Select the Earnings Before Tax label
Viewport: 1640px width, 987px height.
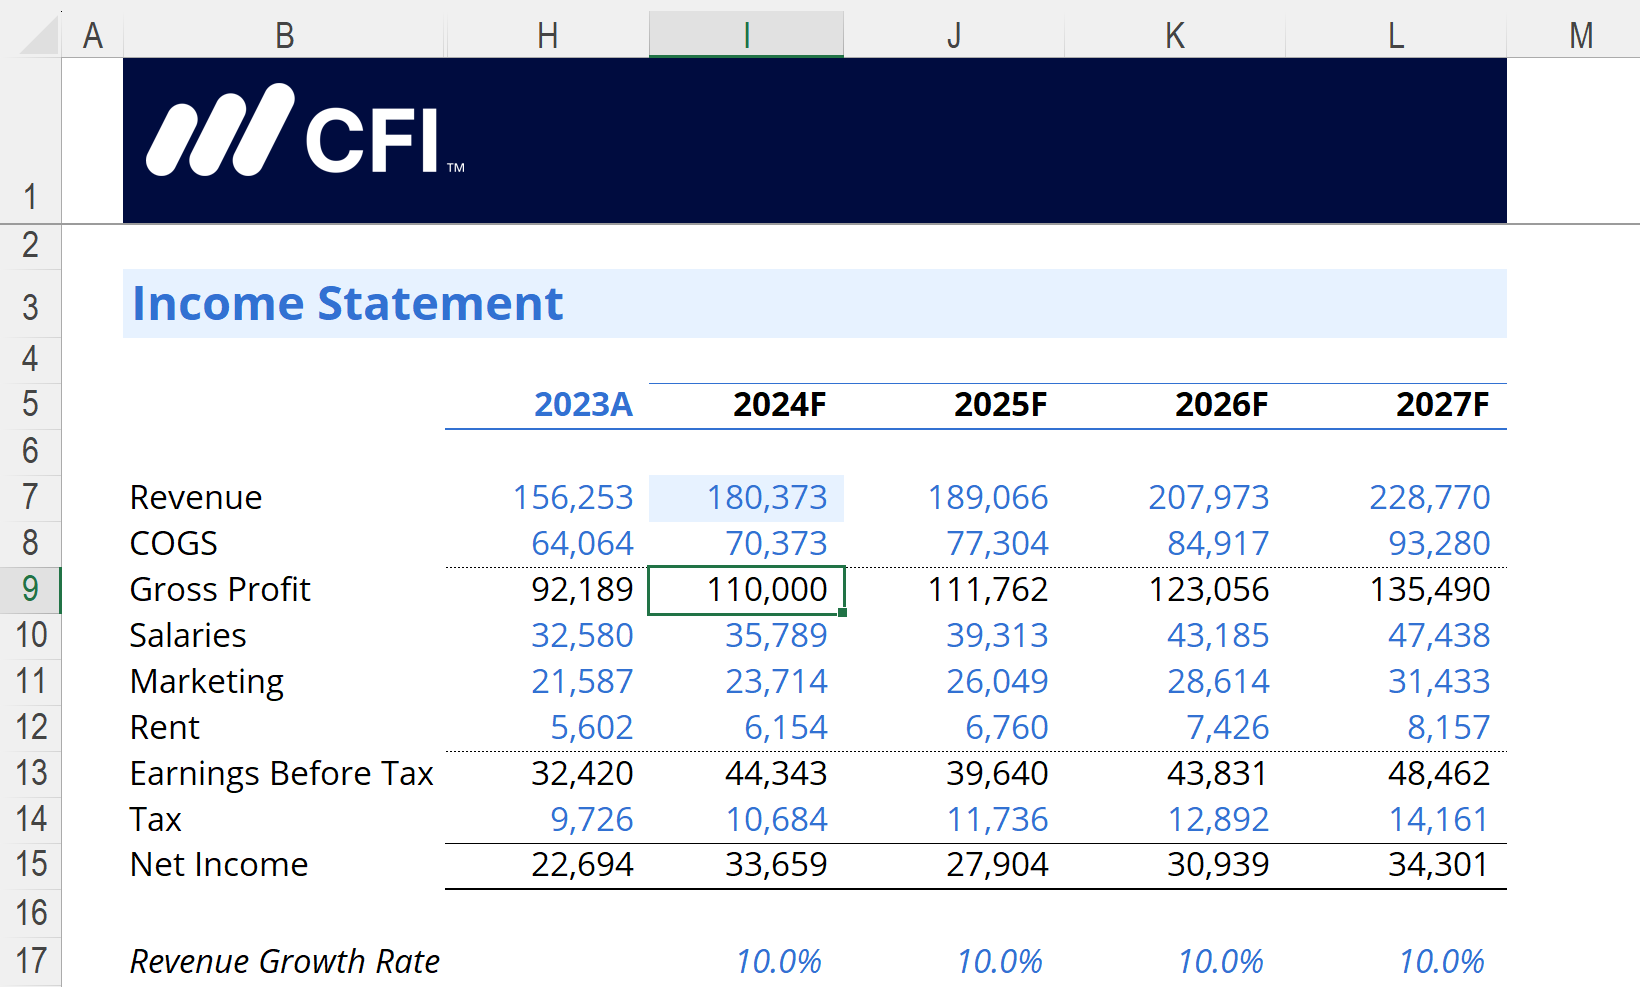click(x=281, y=773)
